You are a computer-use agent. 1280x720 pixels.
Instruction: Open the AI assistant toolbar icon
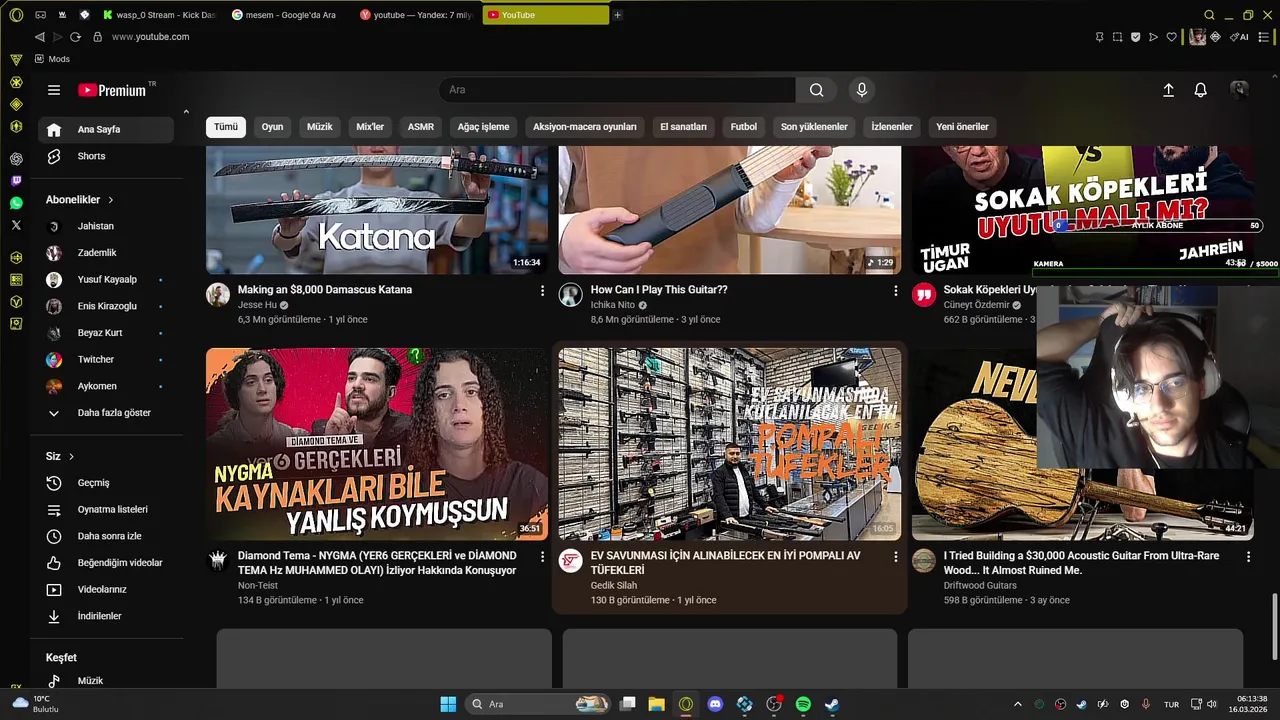1239,37
